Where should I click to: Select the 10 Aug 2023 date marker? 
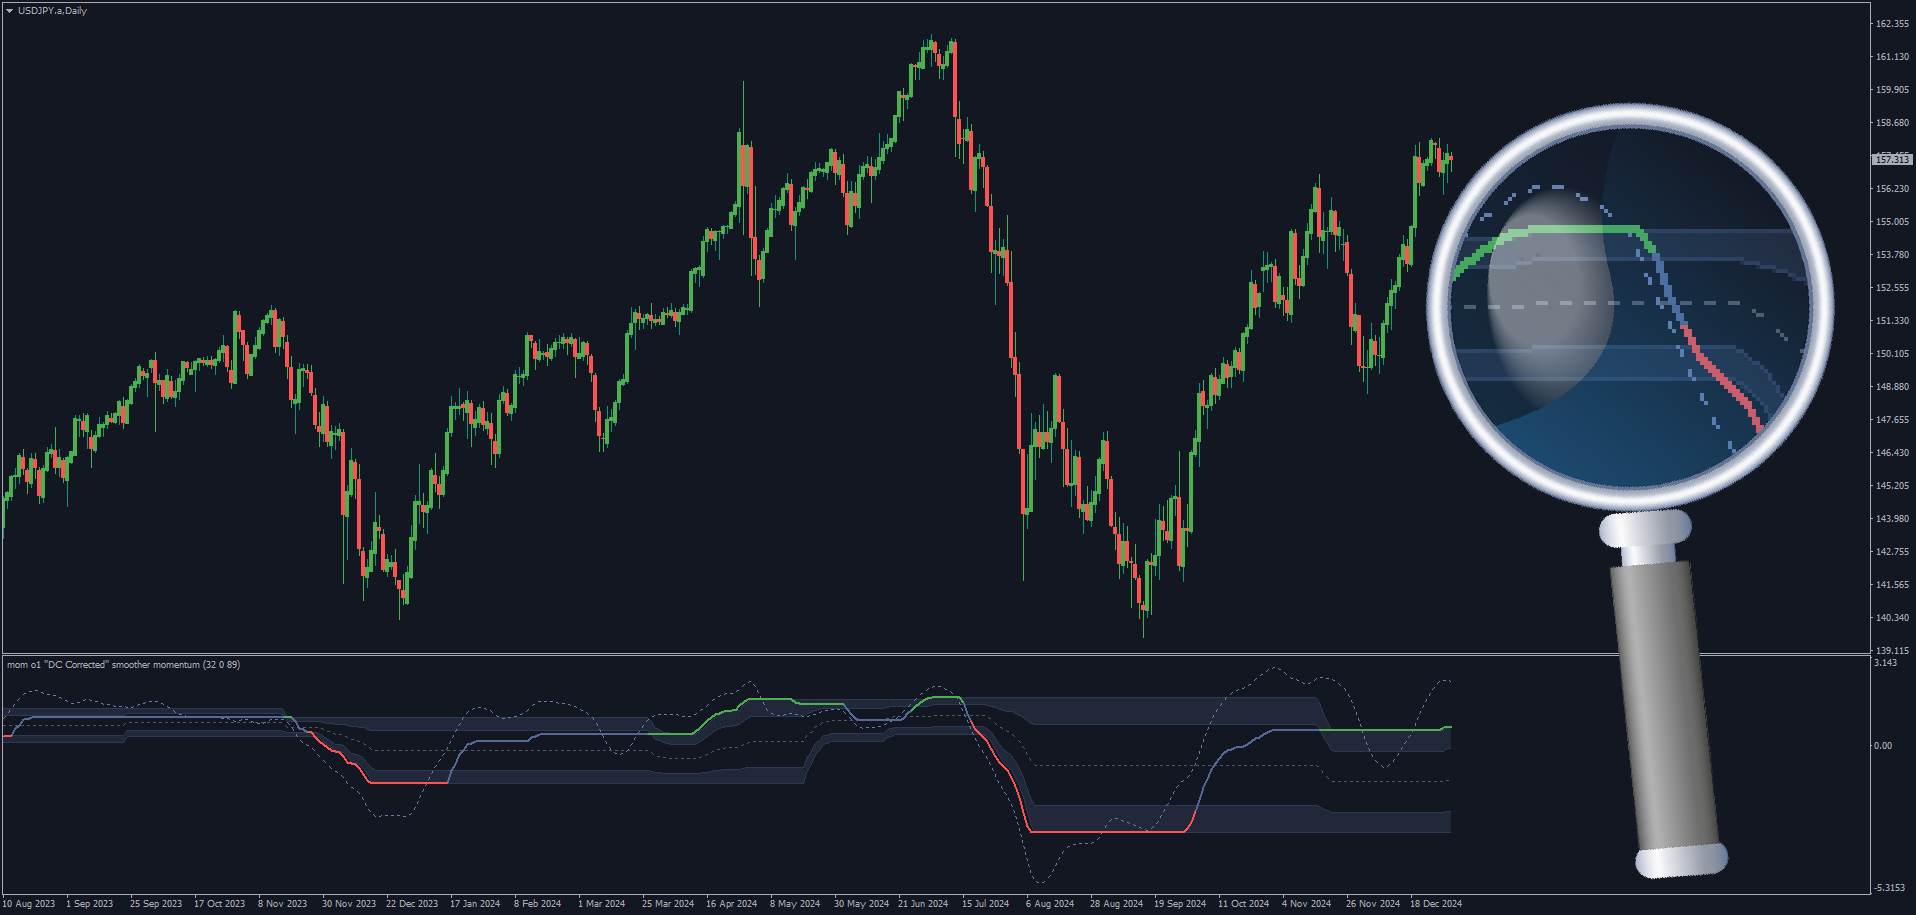click(29, 904)
